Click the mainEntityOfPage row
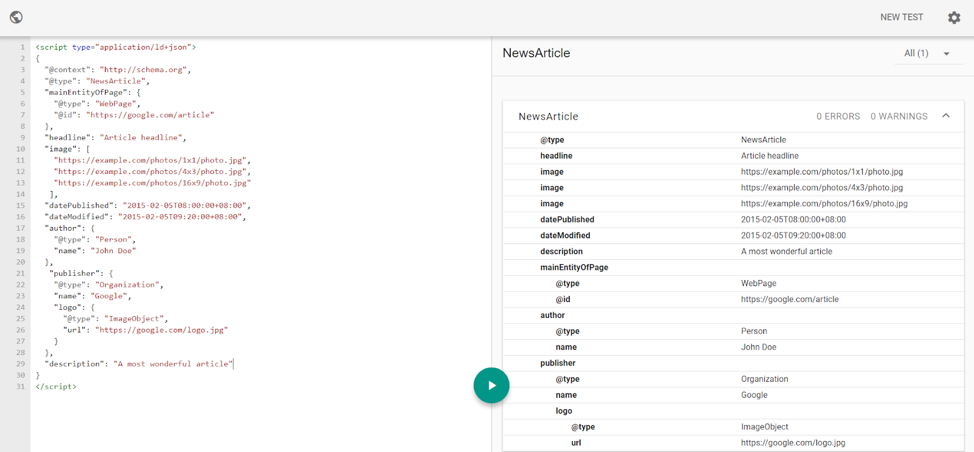The height and width of the screenshot is (452, 974). click(x=733, y=267)
